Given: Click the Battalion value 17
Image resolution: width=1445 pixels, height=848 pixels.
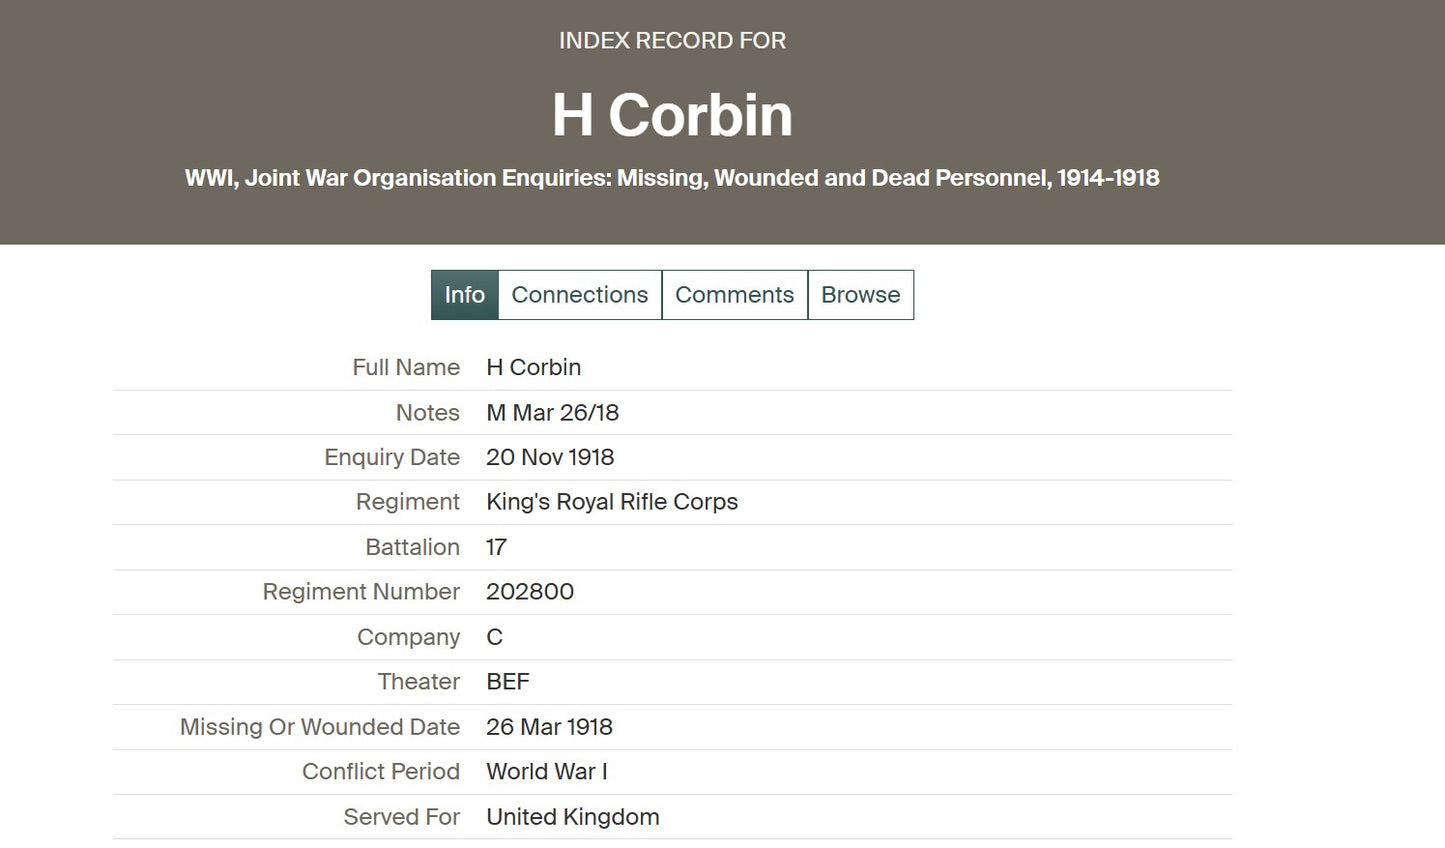Looking at the screenshot, I should coord(496,547).
